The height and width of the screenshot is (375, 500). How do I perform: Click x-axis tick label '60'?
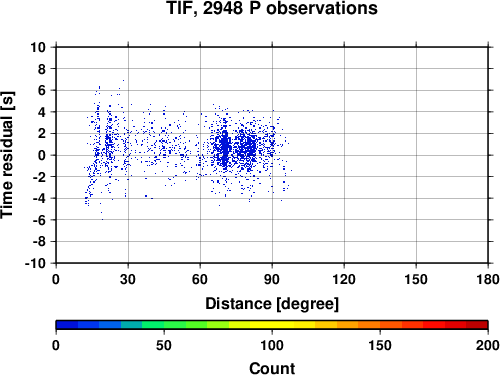click(200, 279)
